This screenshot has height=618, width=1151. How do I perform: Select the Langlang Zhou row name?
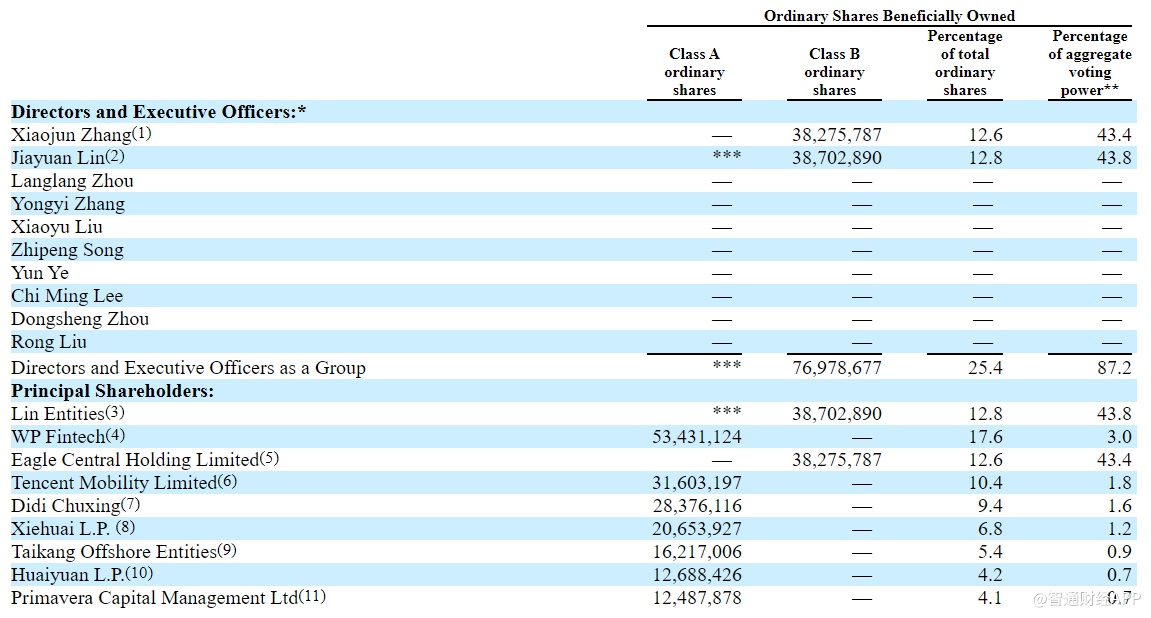click(72, 181)
